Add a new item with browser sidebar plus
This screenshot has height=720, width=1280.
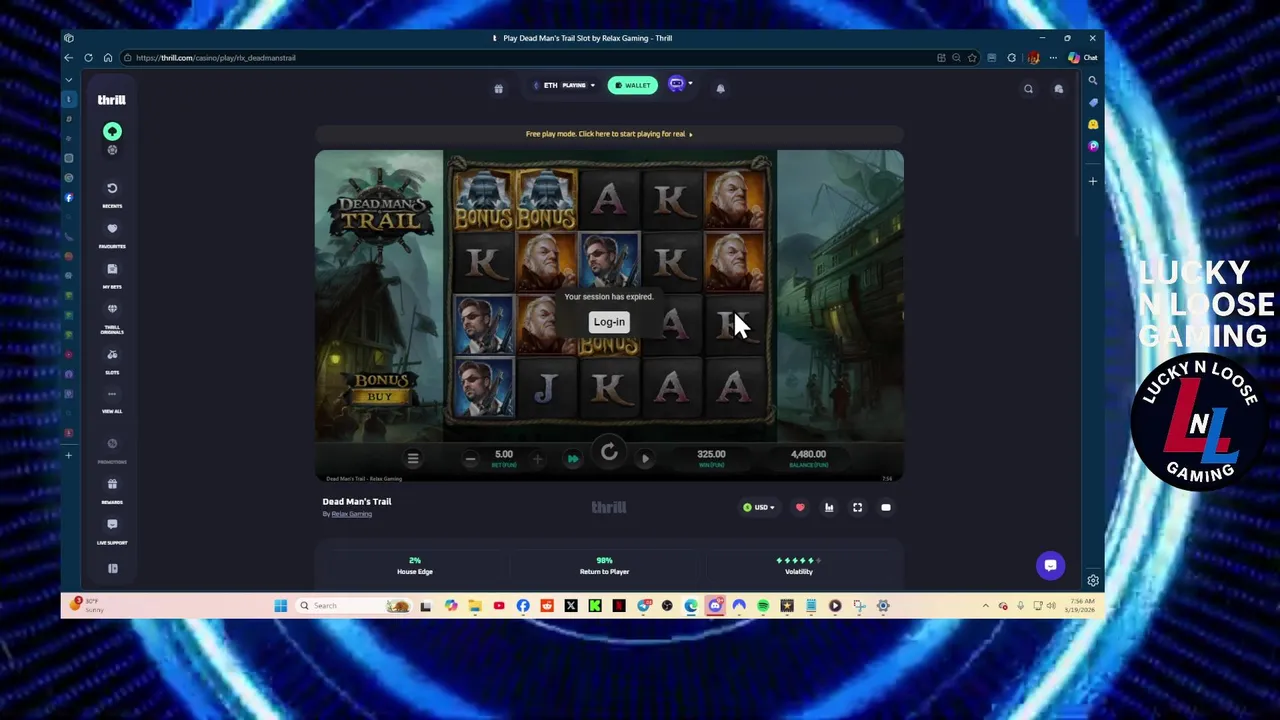(x=1093, y=182)
